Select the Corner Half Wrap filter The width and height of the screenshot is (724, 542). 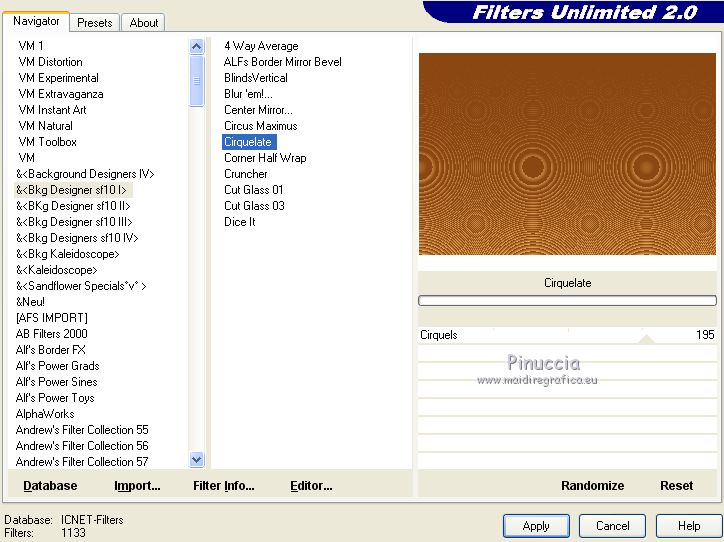click(x=265, y=158)
